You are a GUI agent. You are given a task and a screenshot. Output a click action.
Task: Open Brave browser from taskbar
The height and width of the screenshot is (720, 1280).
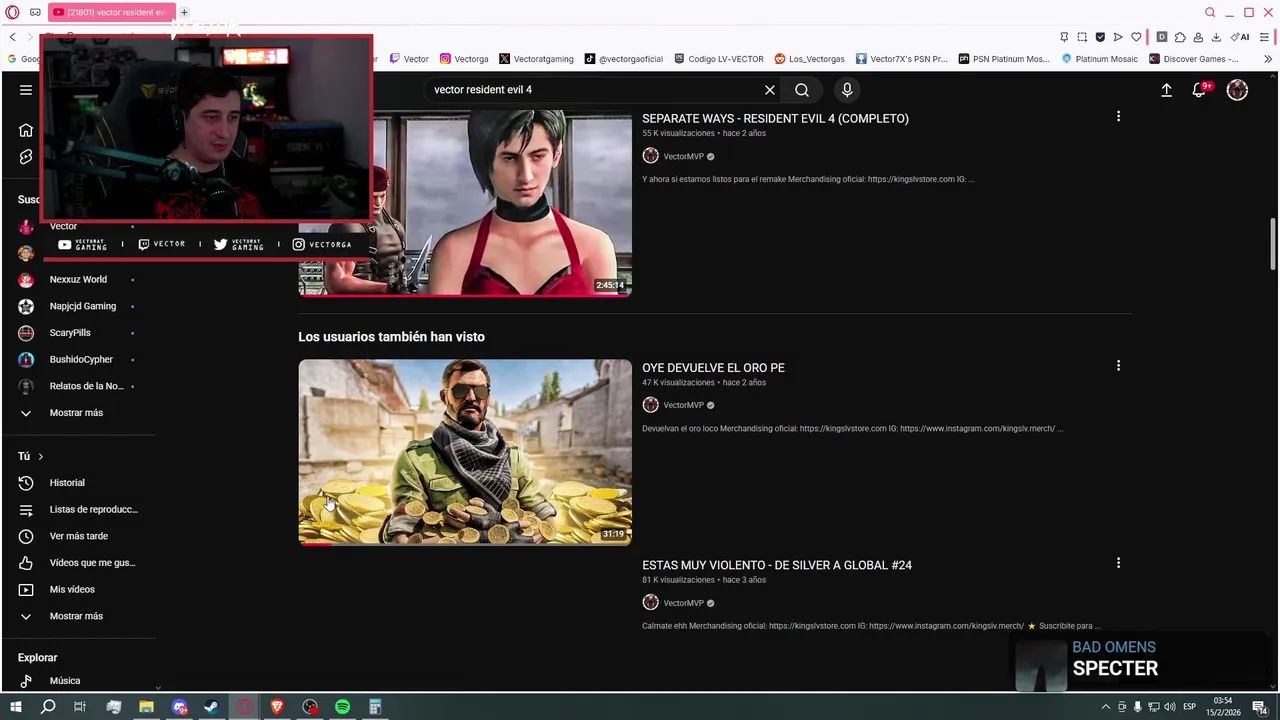277,707
